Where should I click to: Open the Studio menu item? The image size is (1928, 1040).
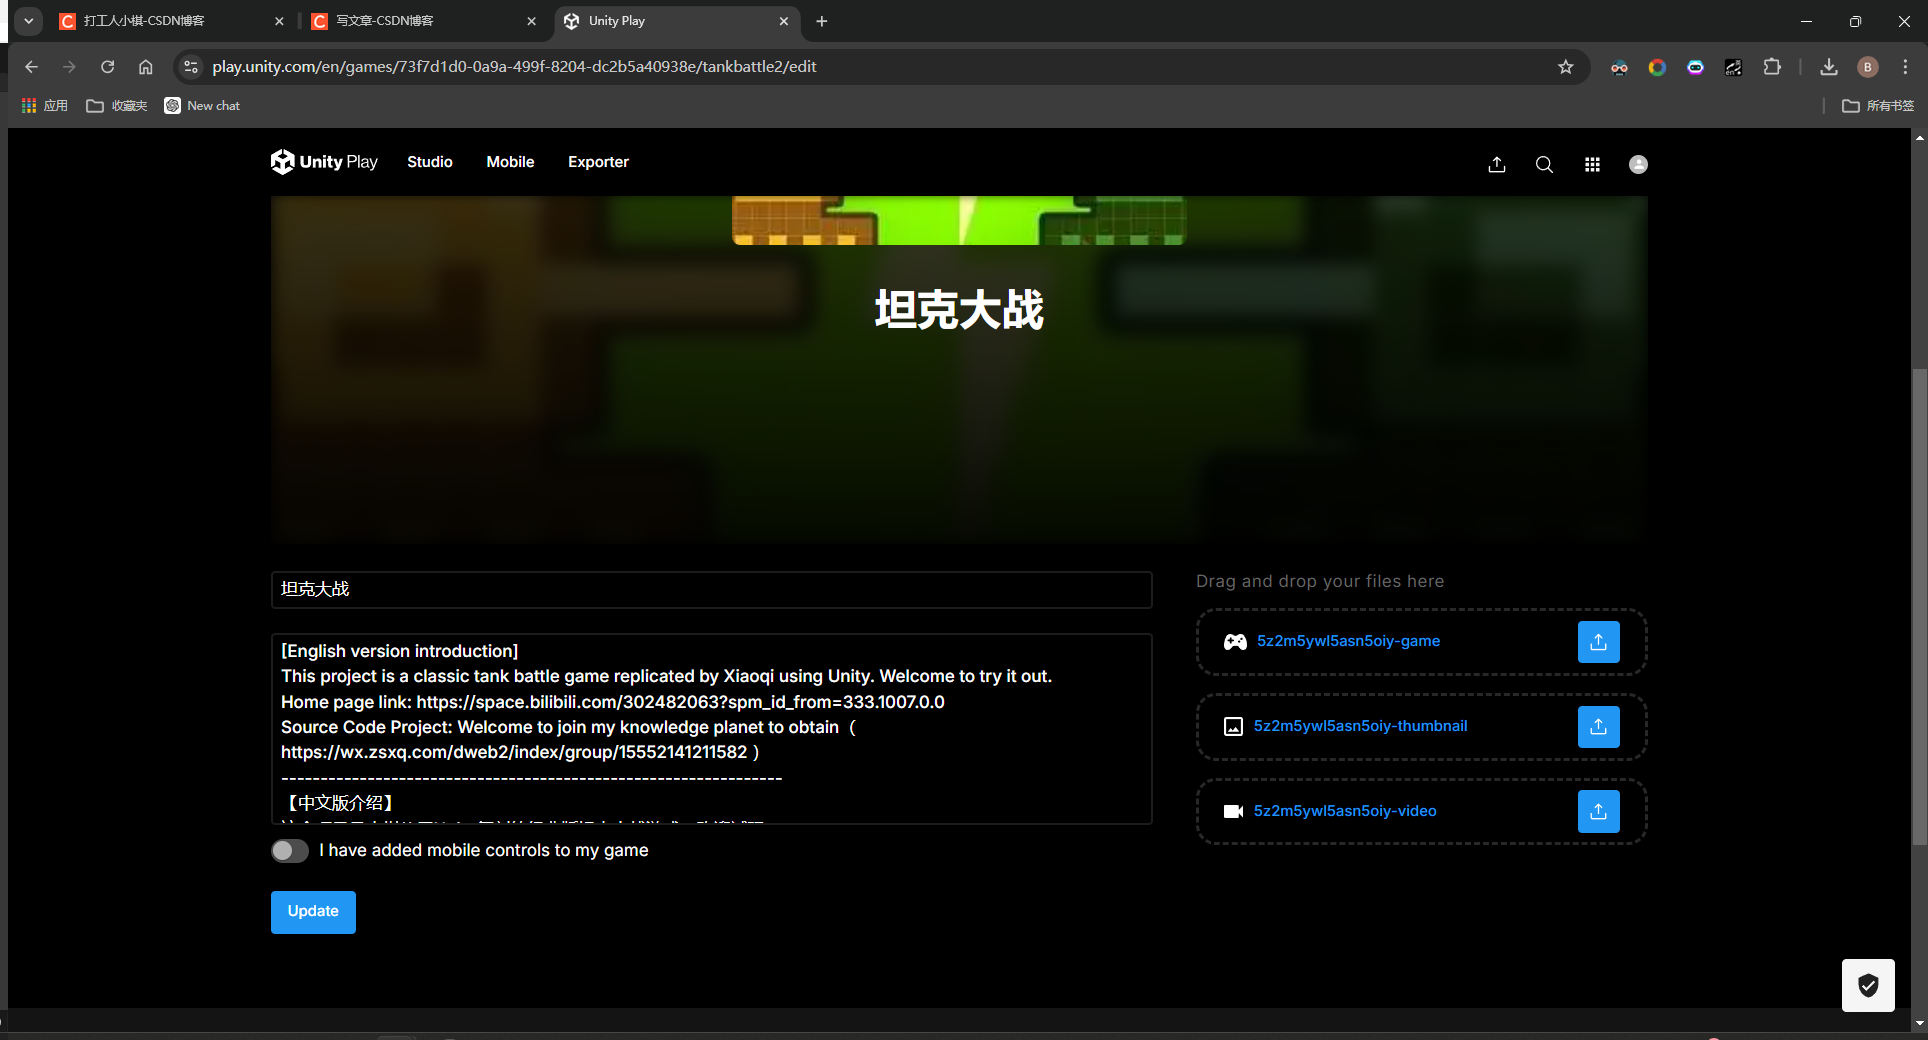[x=430, y=162]
